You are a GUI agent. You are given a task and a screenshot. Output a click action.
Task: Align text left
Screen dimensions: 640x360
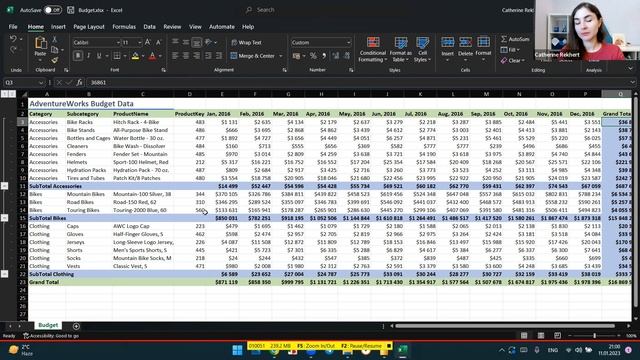pos(175,56)
